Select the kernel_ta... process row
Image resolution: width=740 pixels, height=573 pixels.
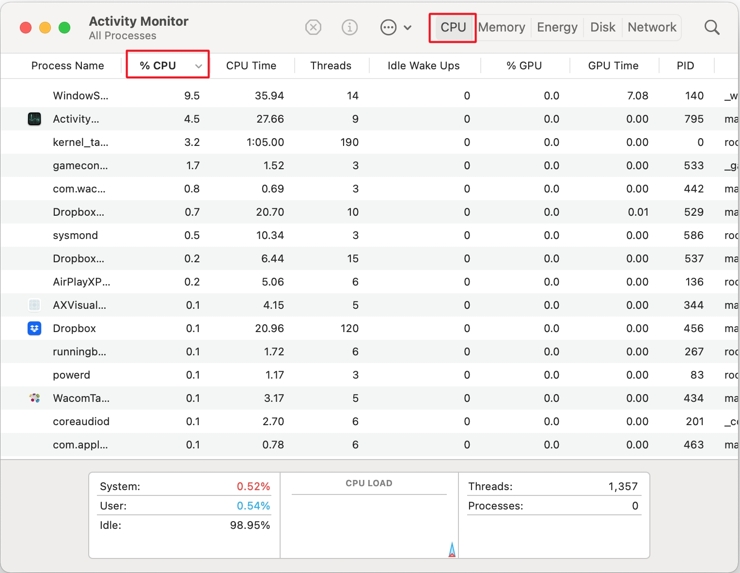click(370, 142)
